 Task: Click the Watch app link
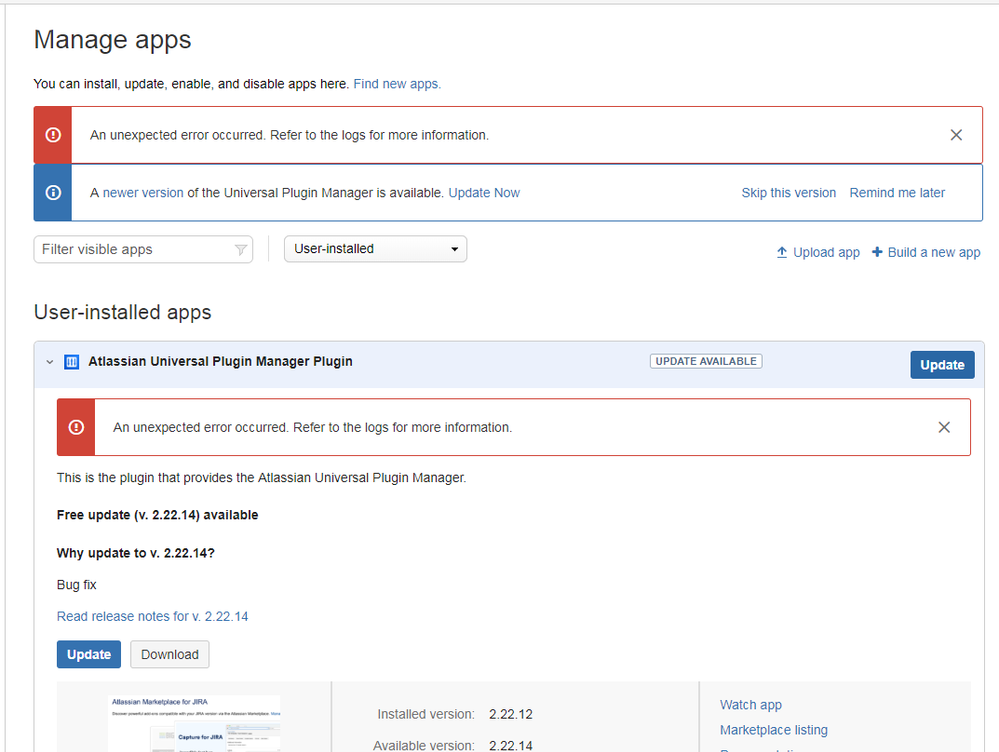coord(751,705)
